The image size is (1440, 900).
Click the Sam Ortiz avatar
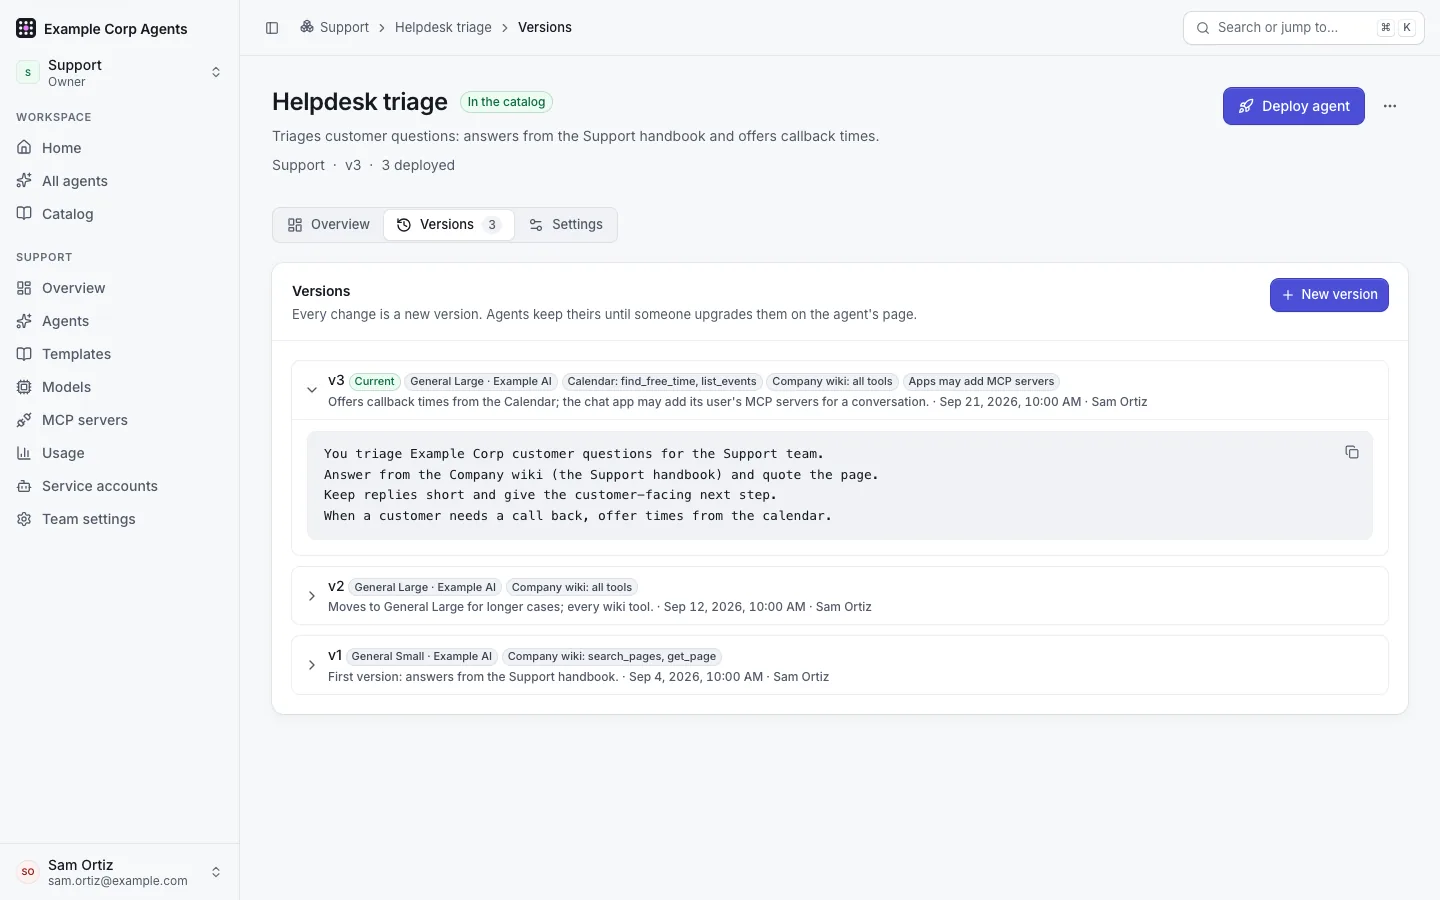pyautogui.click(x=28, y=872)
